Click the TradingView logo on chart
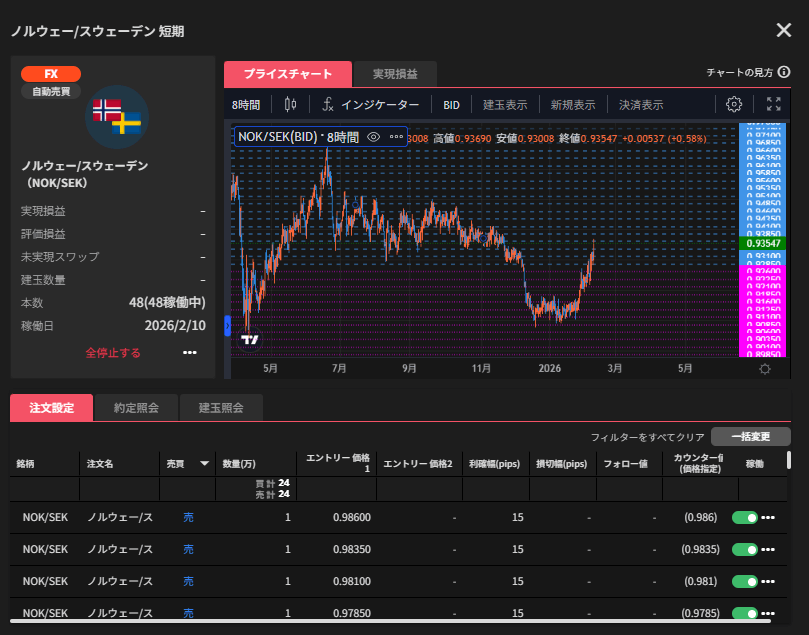The image size is (809, 635). [x=251, y=340]
